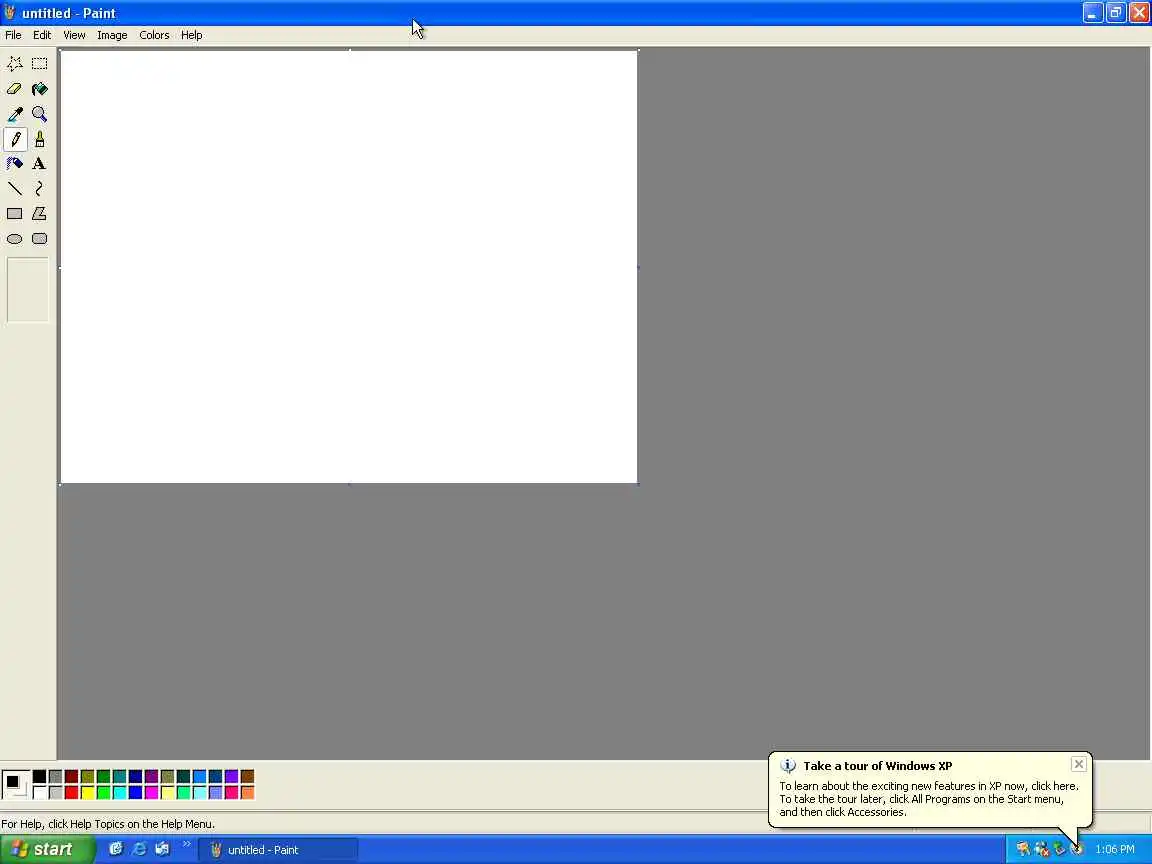1152x864 pixels.
Task: Choose the Brush tool
Action: click(x=40, y=139)
